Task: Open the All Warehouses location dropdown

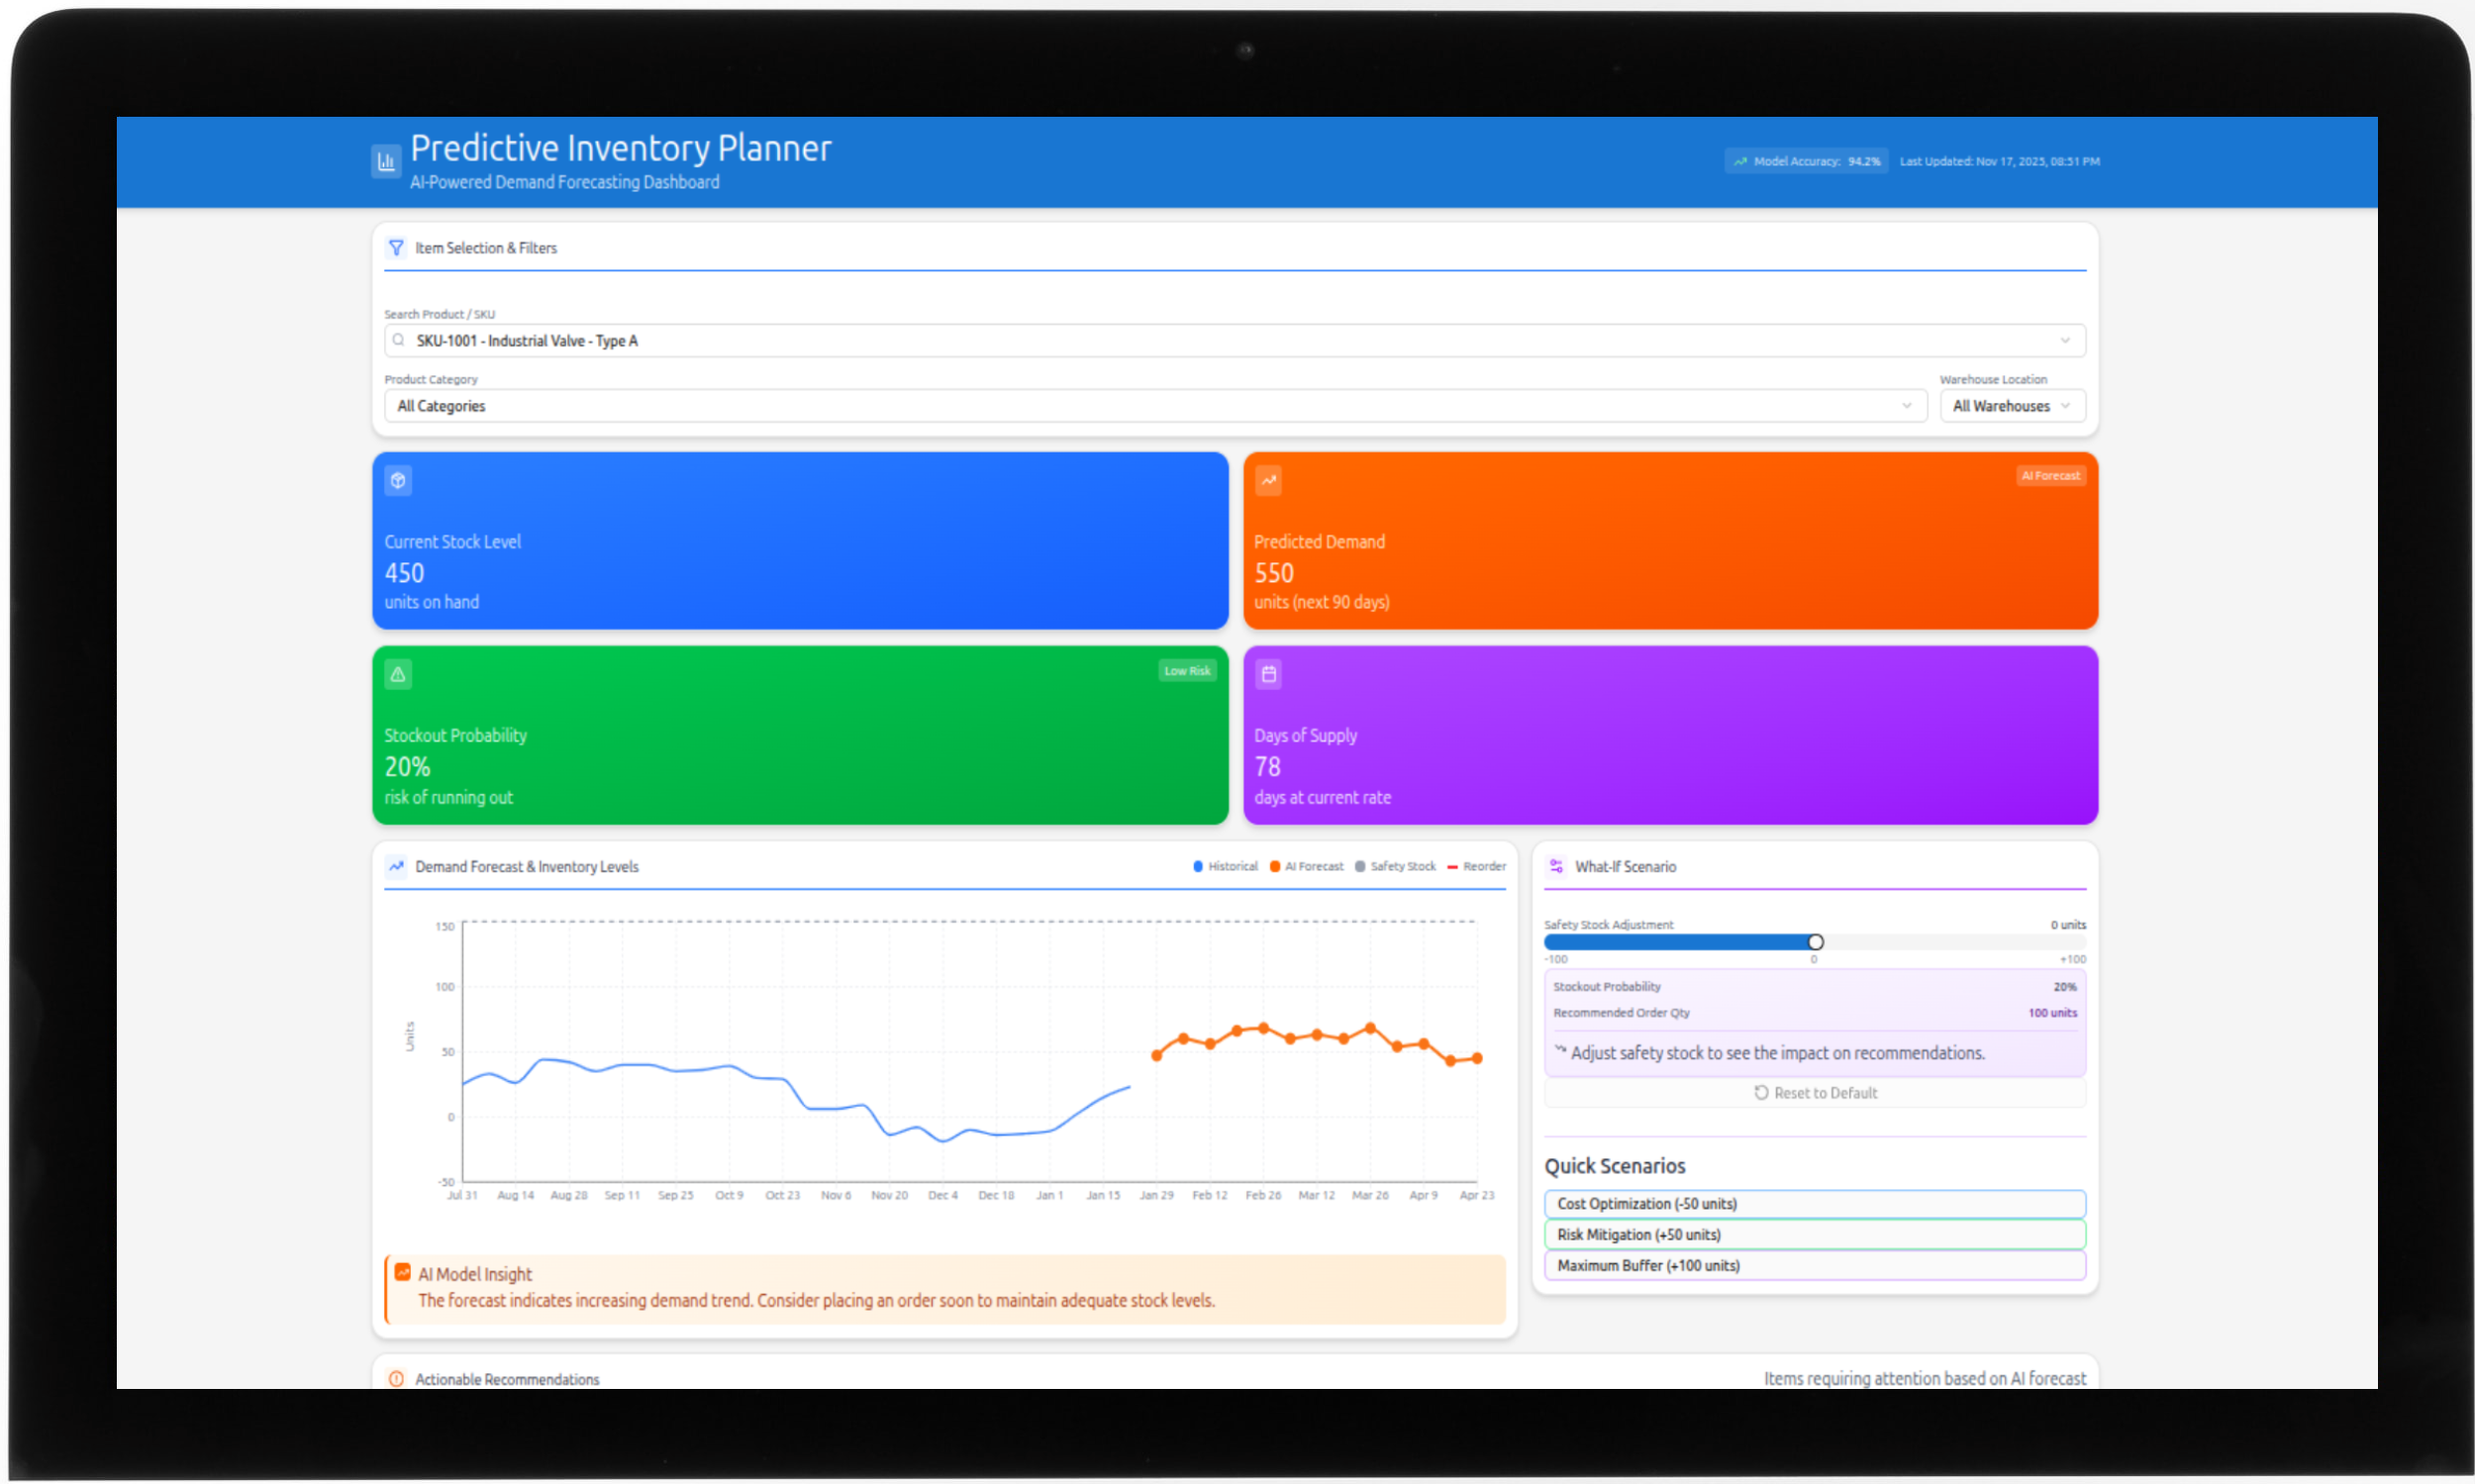Action: pyautogui.click(x=2011, y=406)
